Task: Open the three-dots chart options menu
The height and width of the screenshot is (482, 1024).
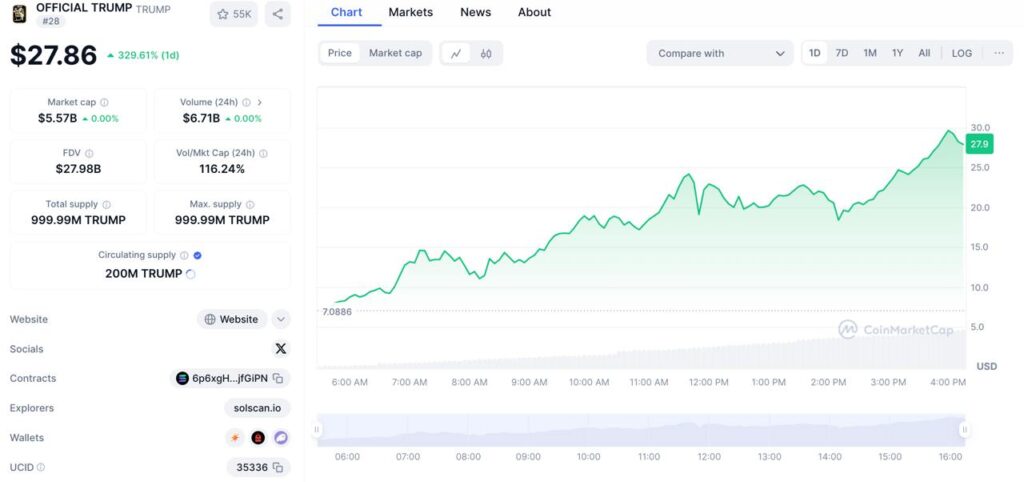Action: (998, 53)
